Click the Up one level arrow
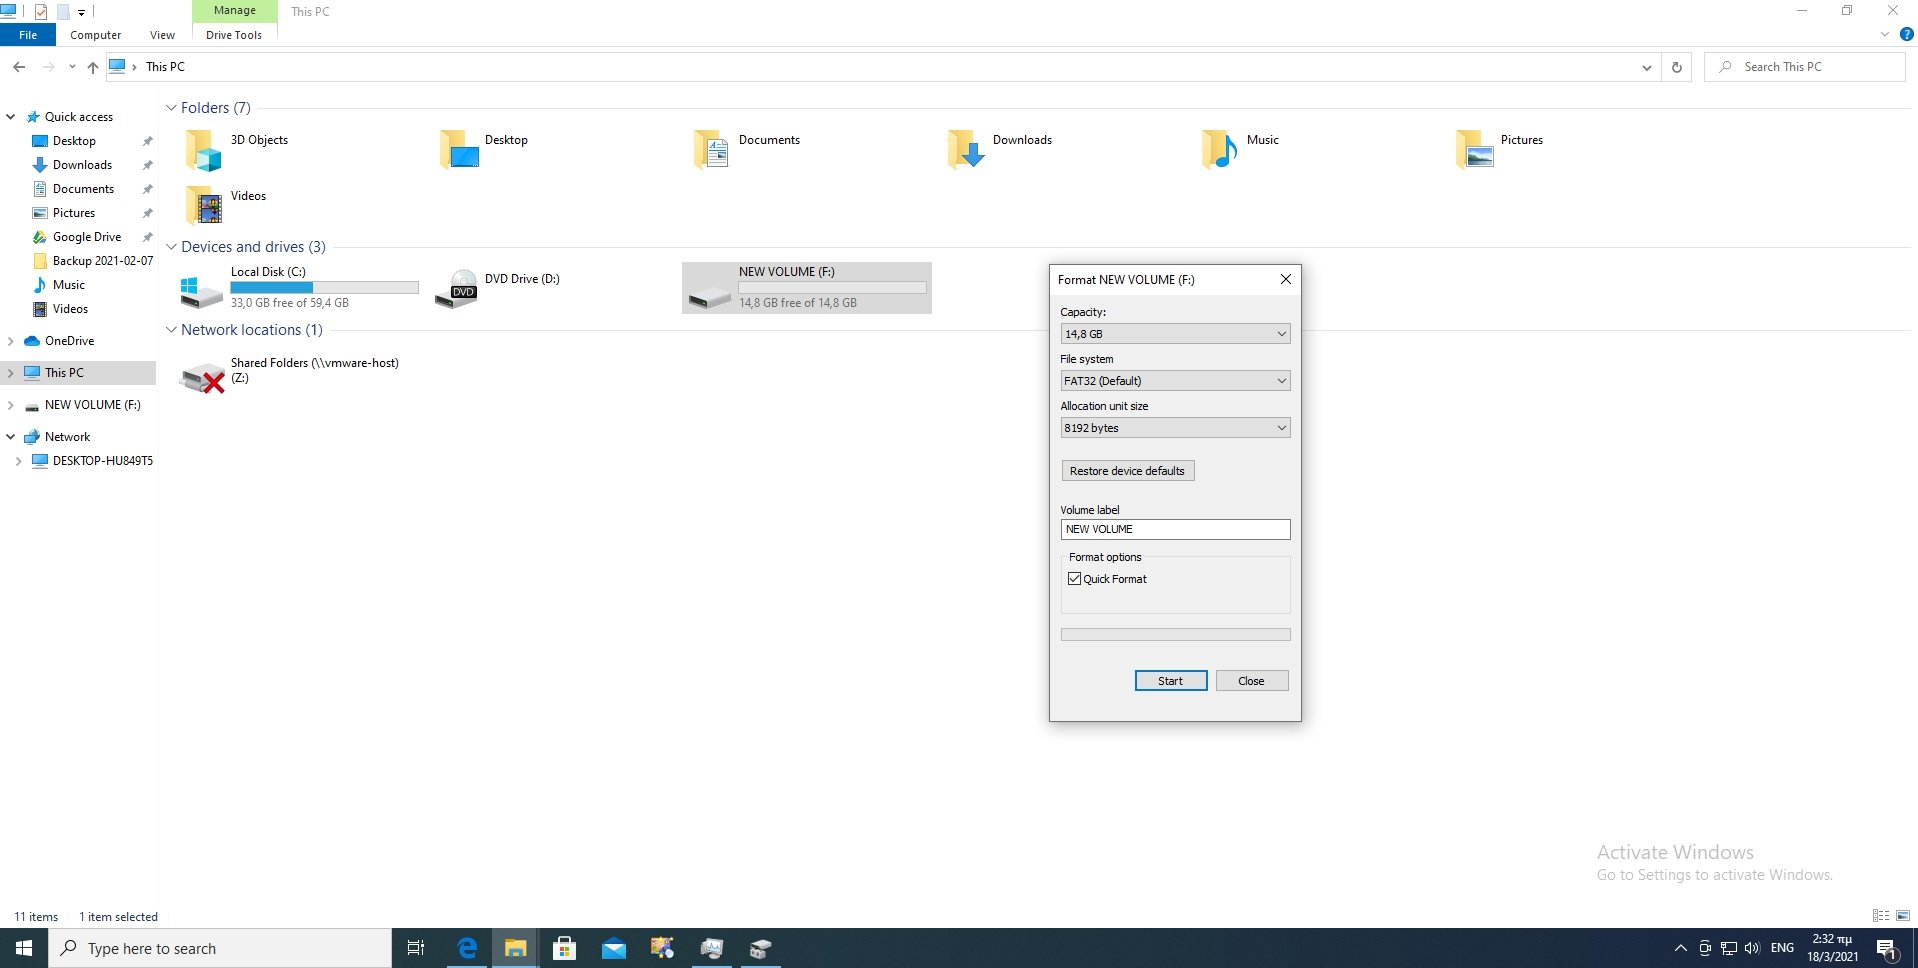 (92, 67)
